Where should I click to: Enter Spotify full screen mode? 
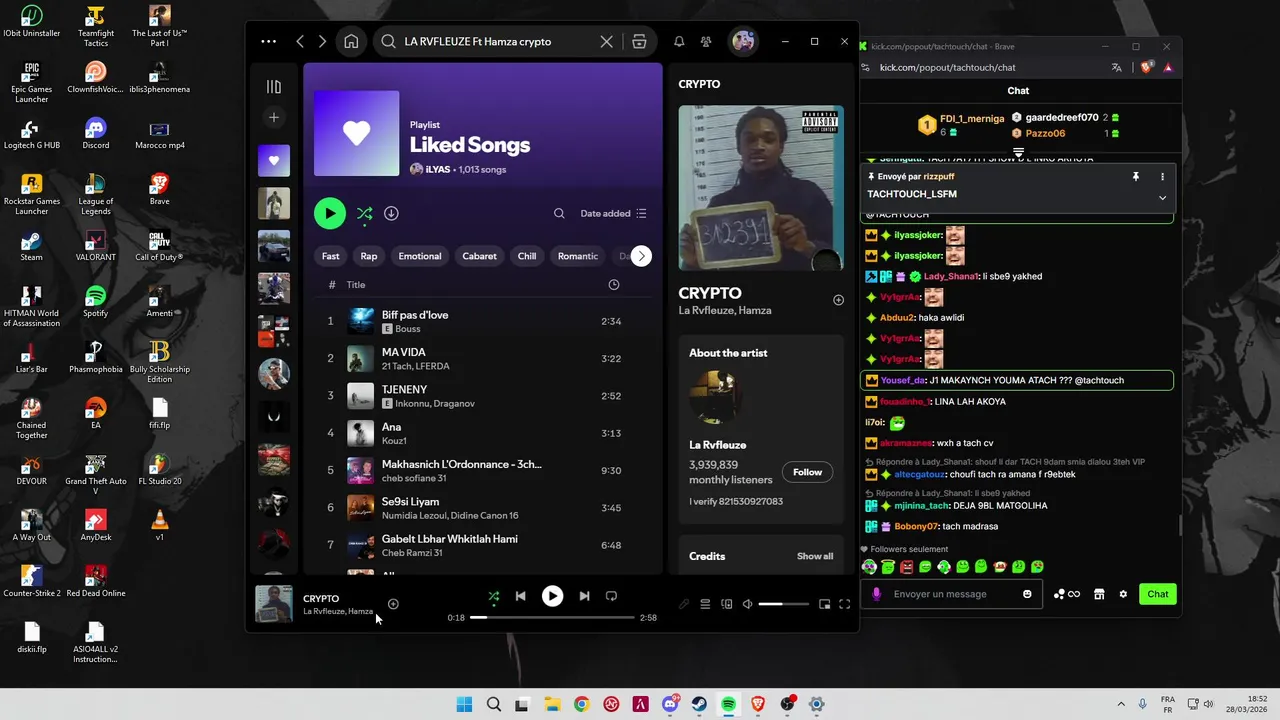tap(844, 604)
